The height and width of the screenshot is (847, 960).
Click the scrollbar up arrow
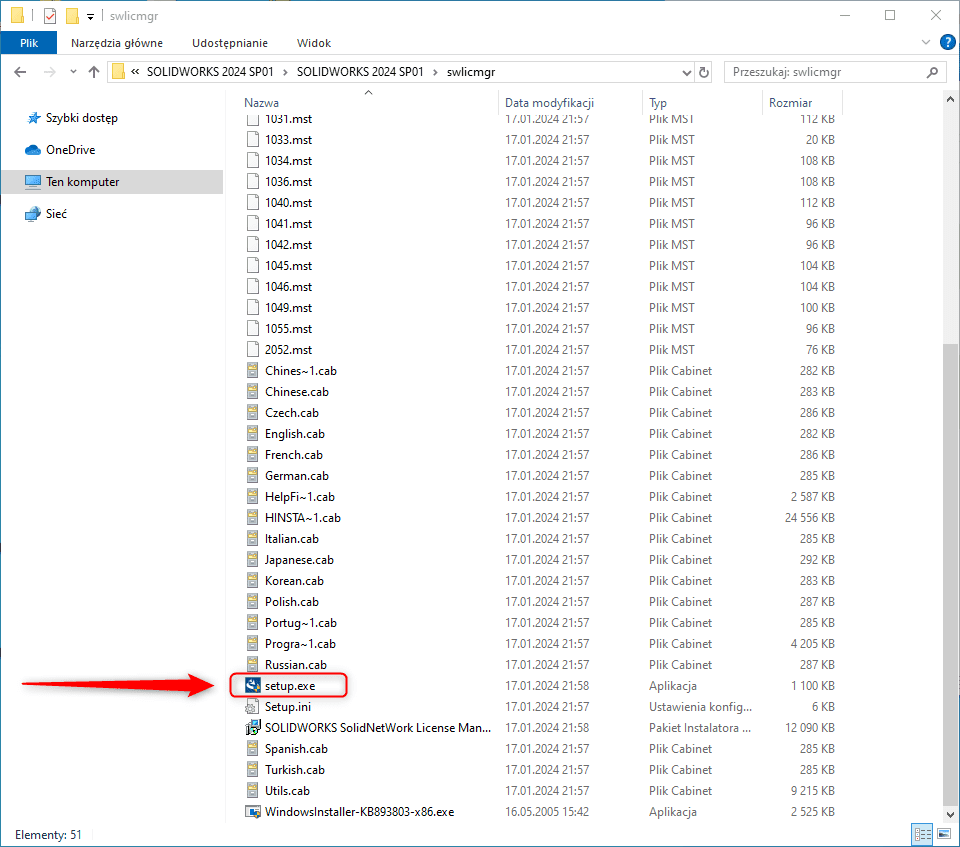pos(950,99)
